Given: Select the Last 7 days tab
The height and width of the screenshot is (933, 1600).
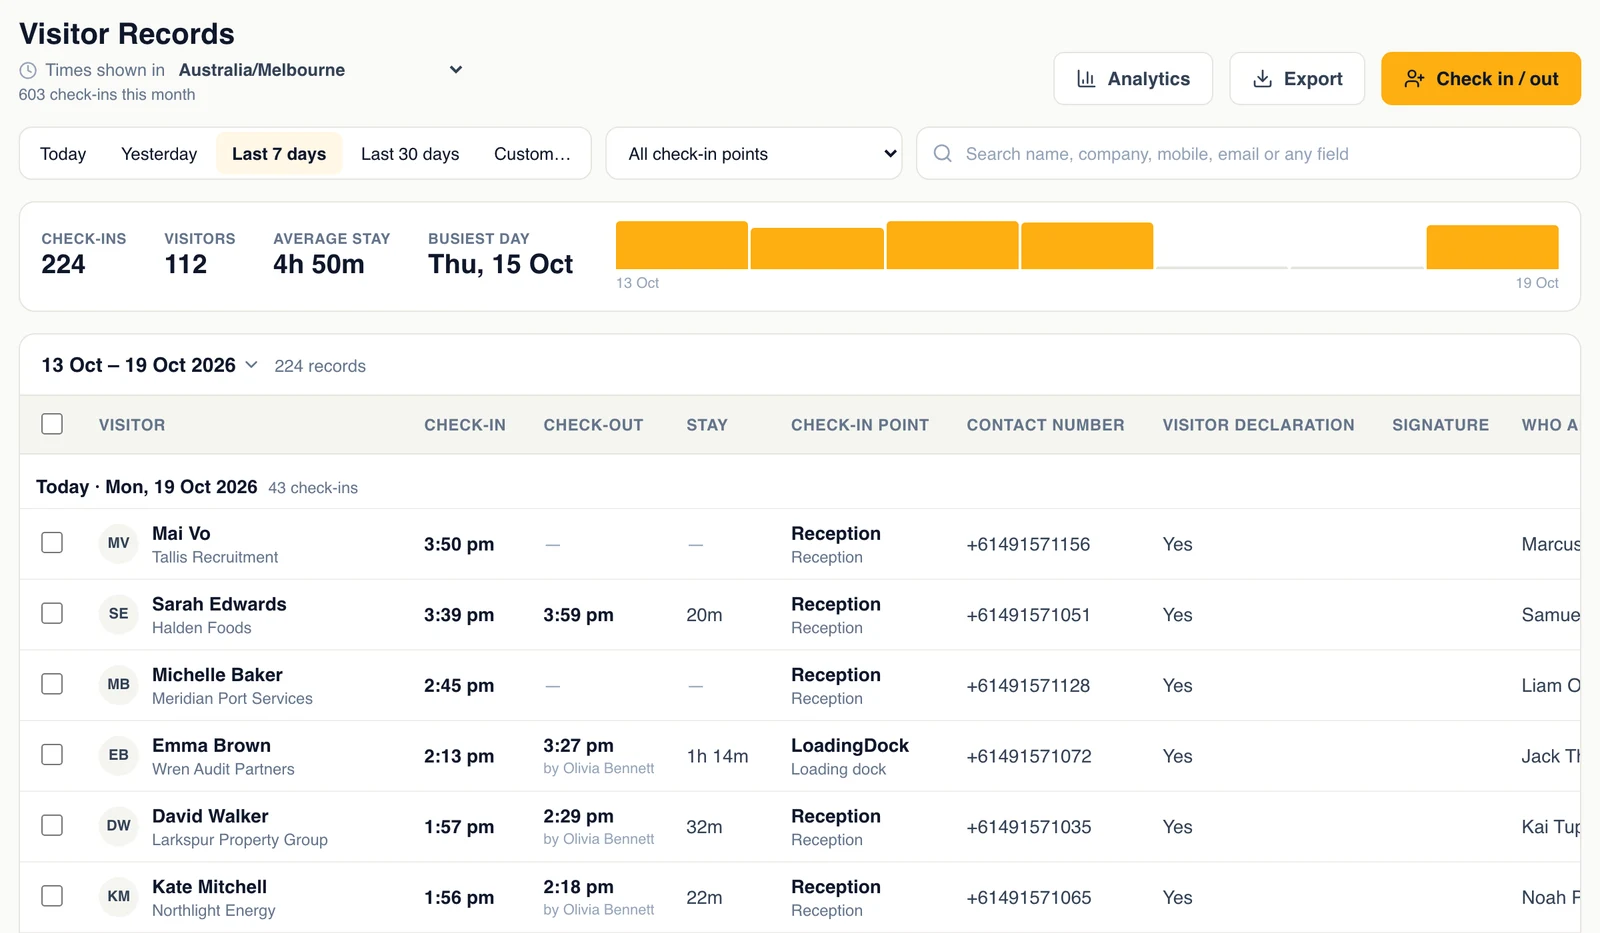Looking at the screenshot, I should (279, 154).
